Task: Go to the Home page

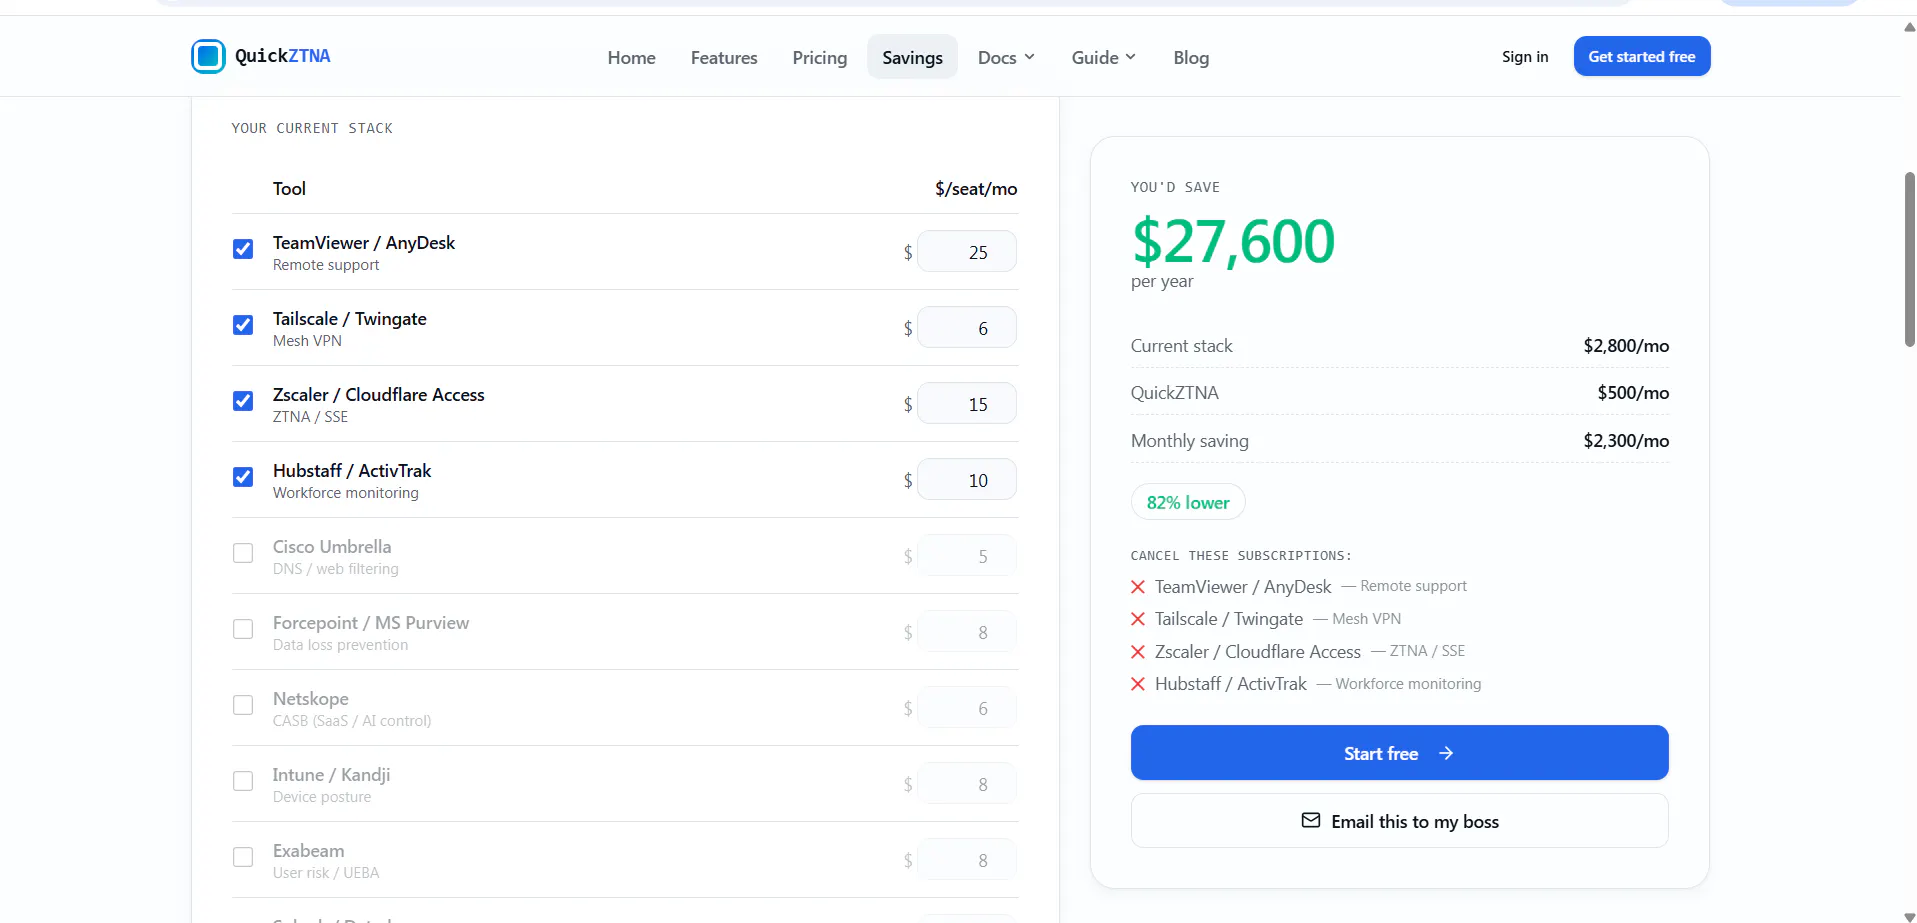Action: coord(632,57)
